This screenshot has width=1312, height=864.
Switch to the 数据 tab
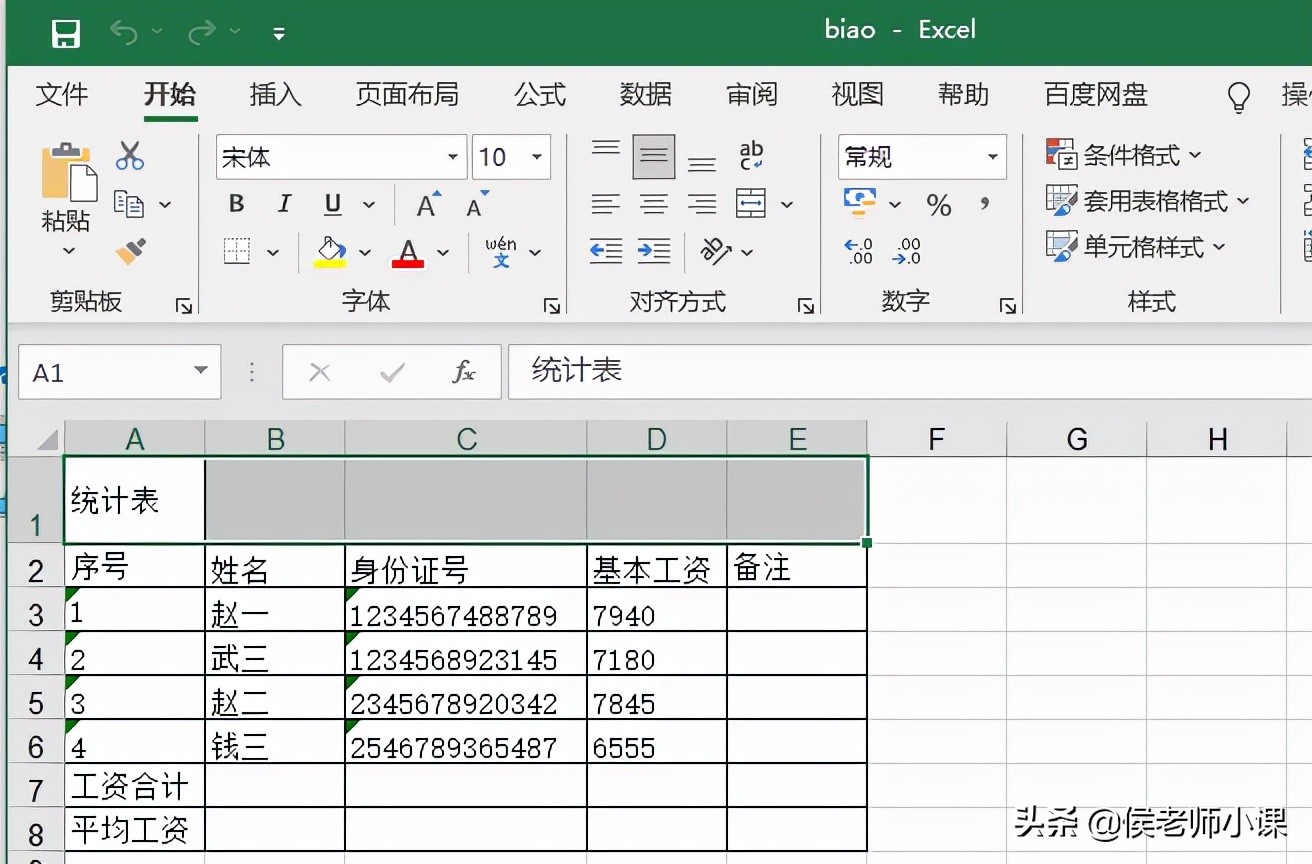pos(646,95)
